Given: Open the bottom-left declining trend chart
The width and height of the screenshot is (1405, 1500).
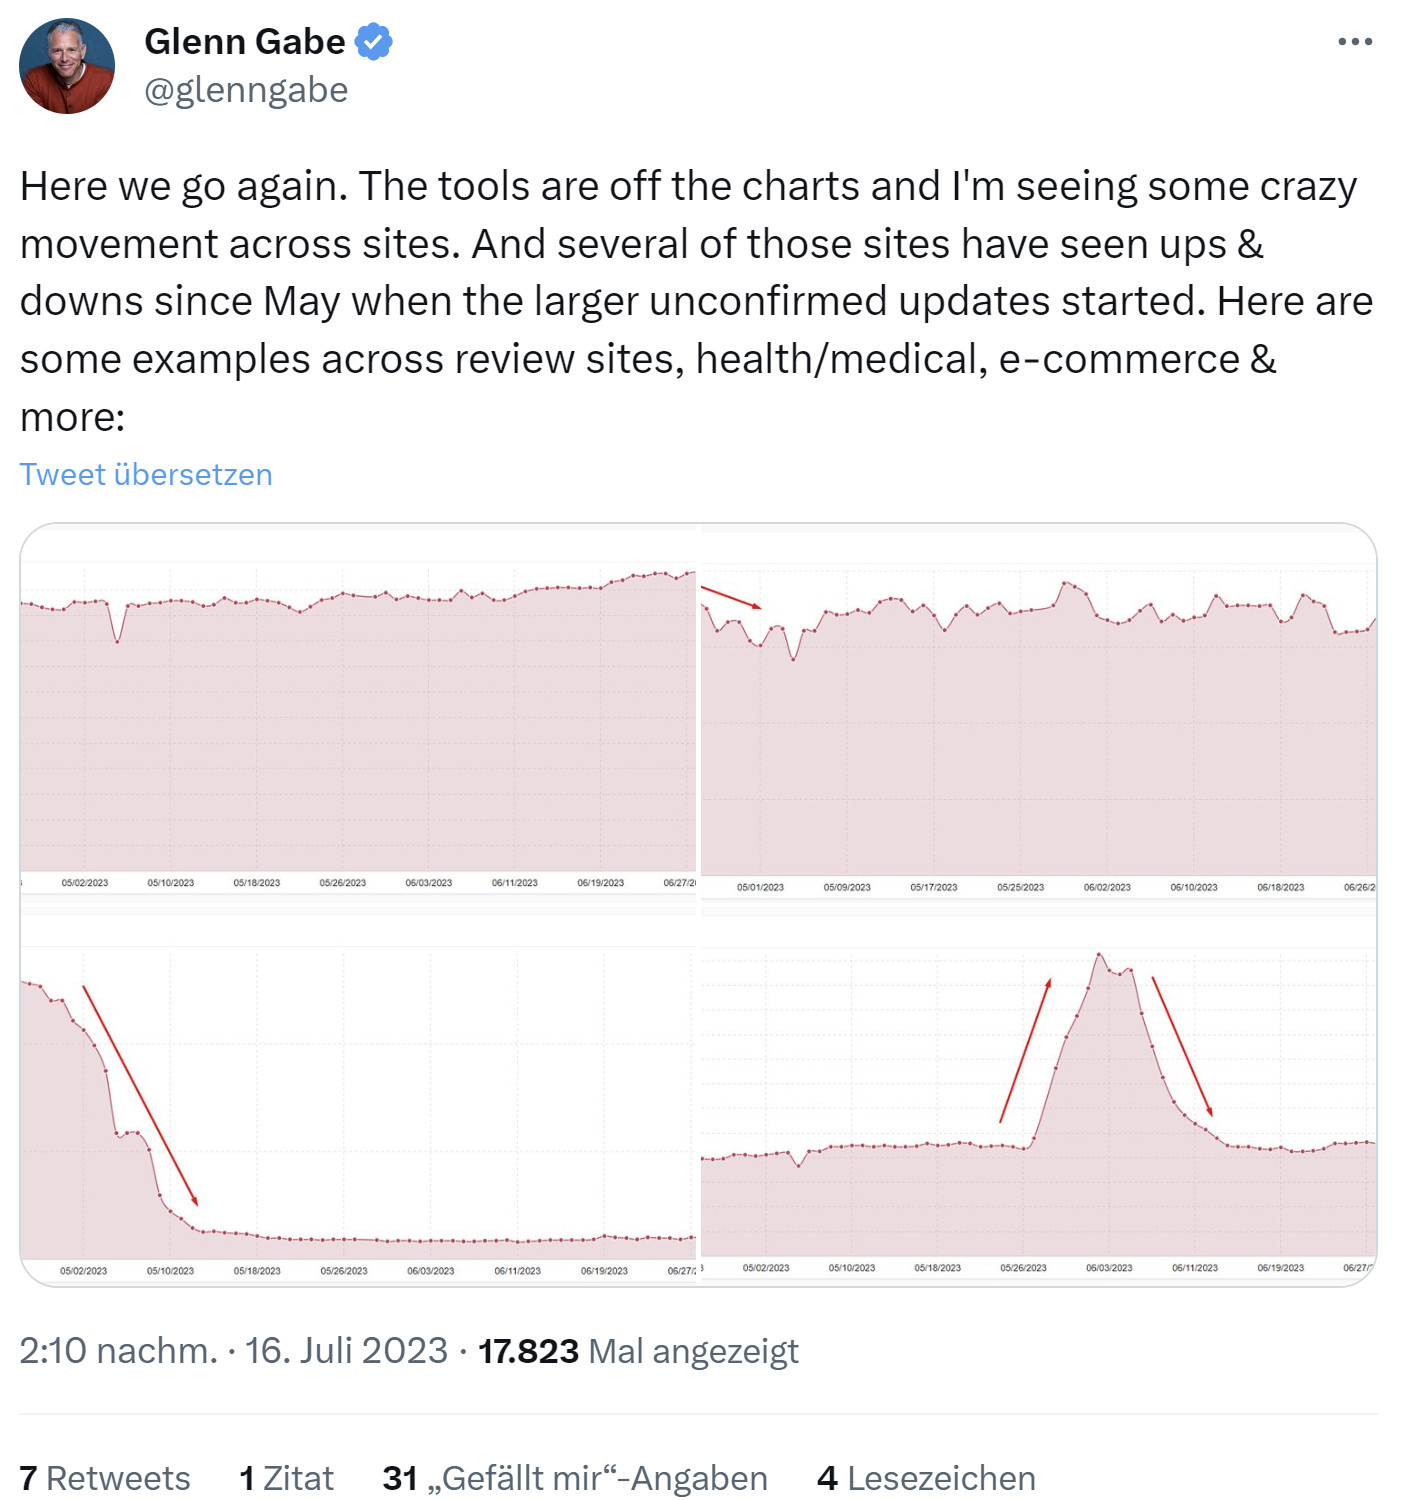Looking at the screenshot, I should click(360, 1100).
